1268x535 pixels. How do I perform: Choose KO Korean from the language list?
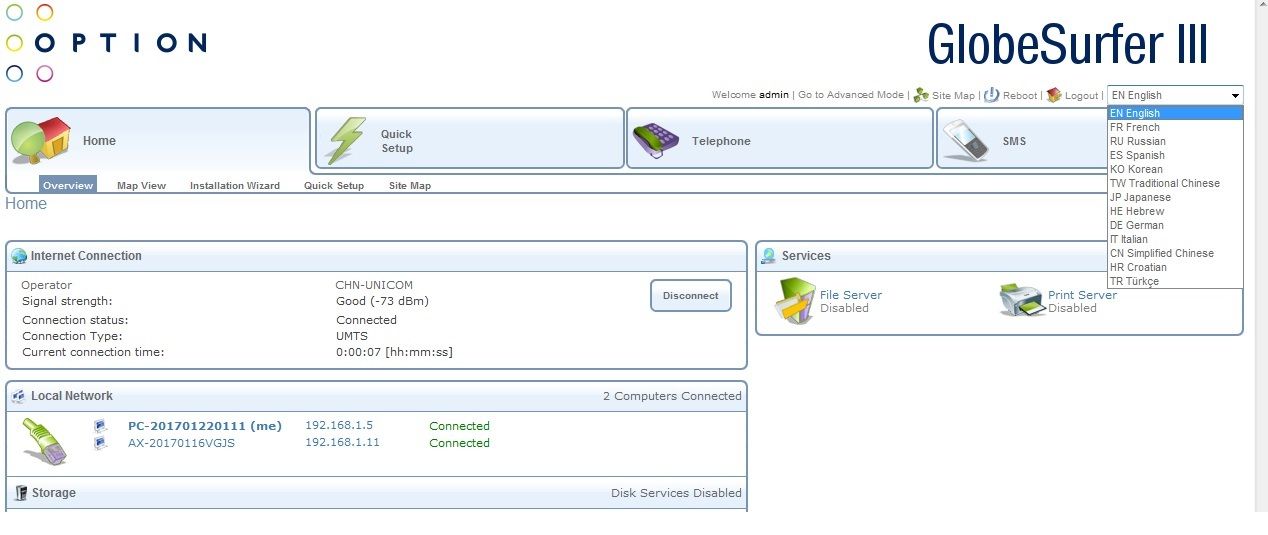[1175, 169]
